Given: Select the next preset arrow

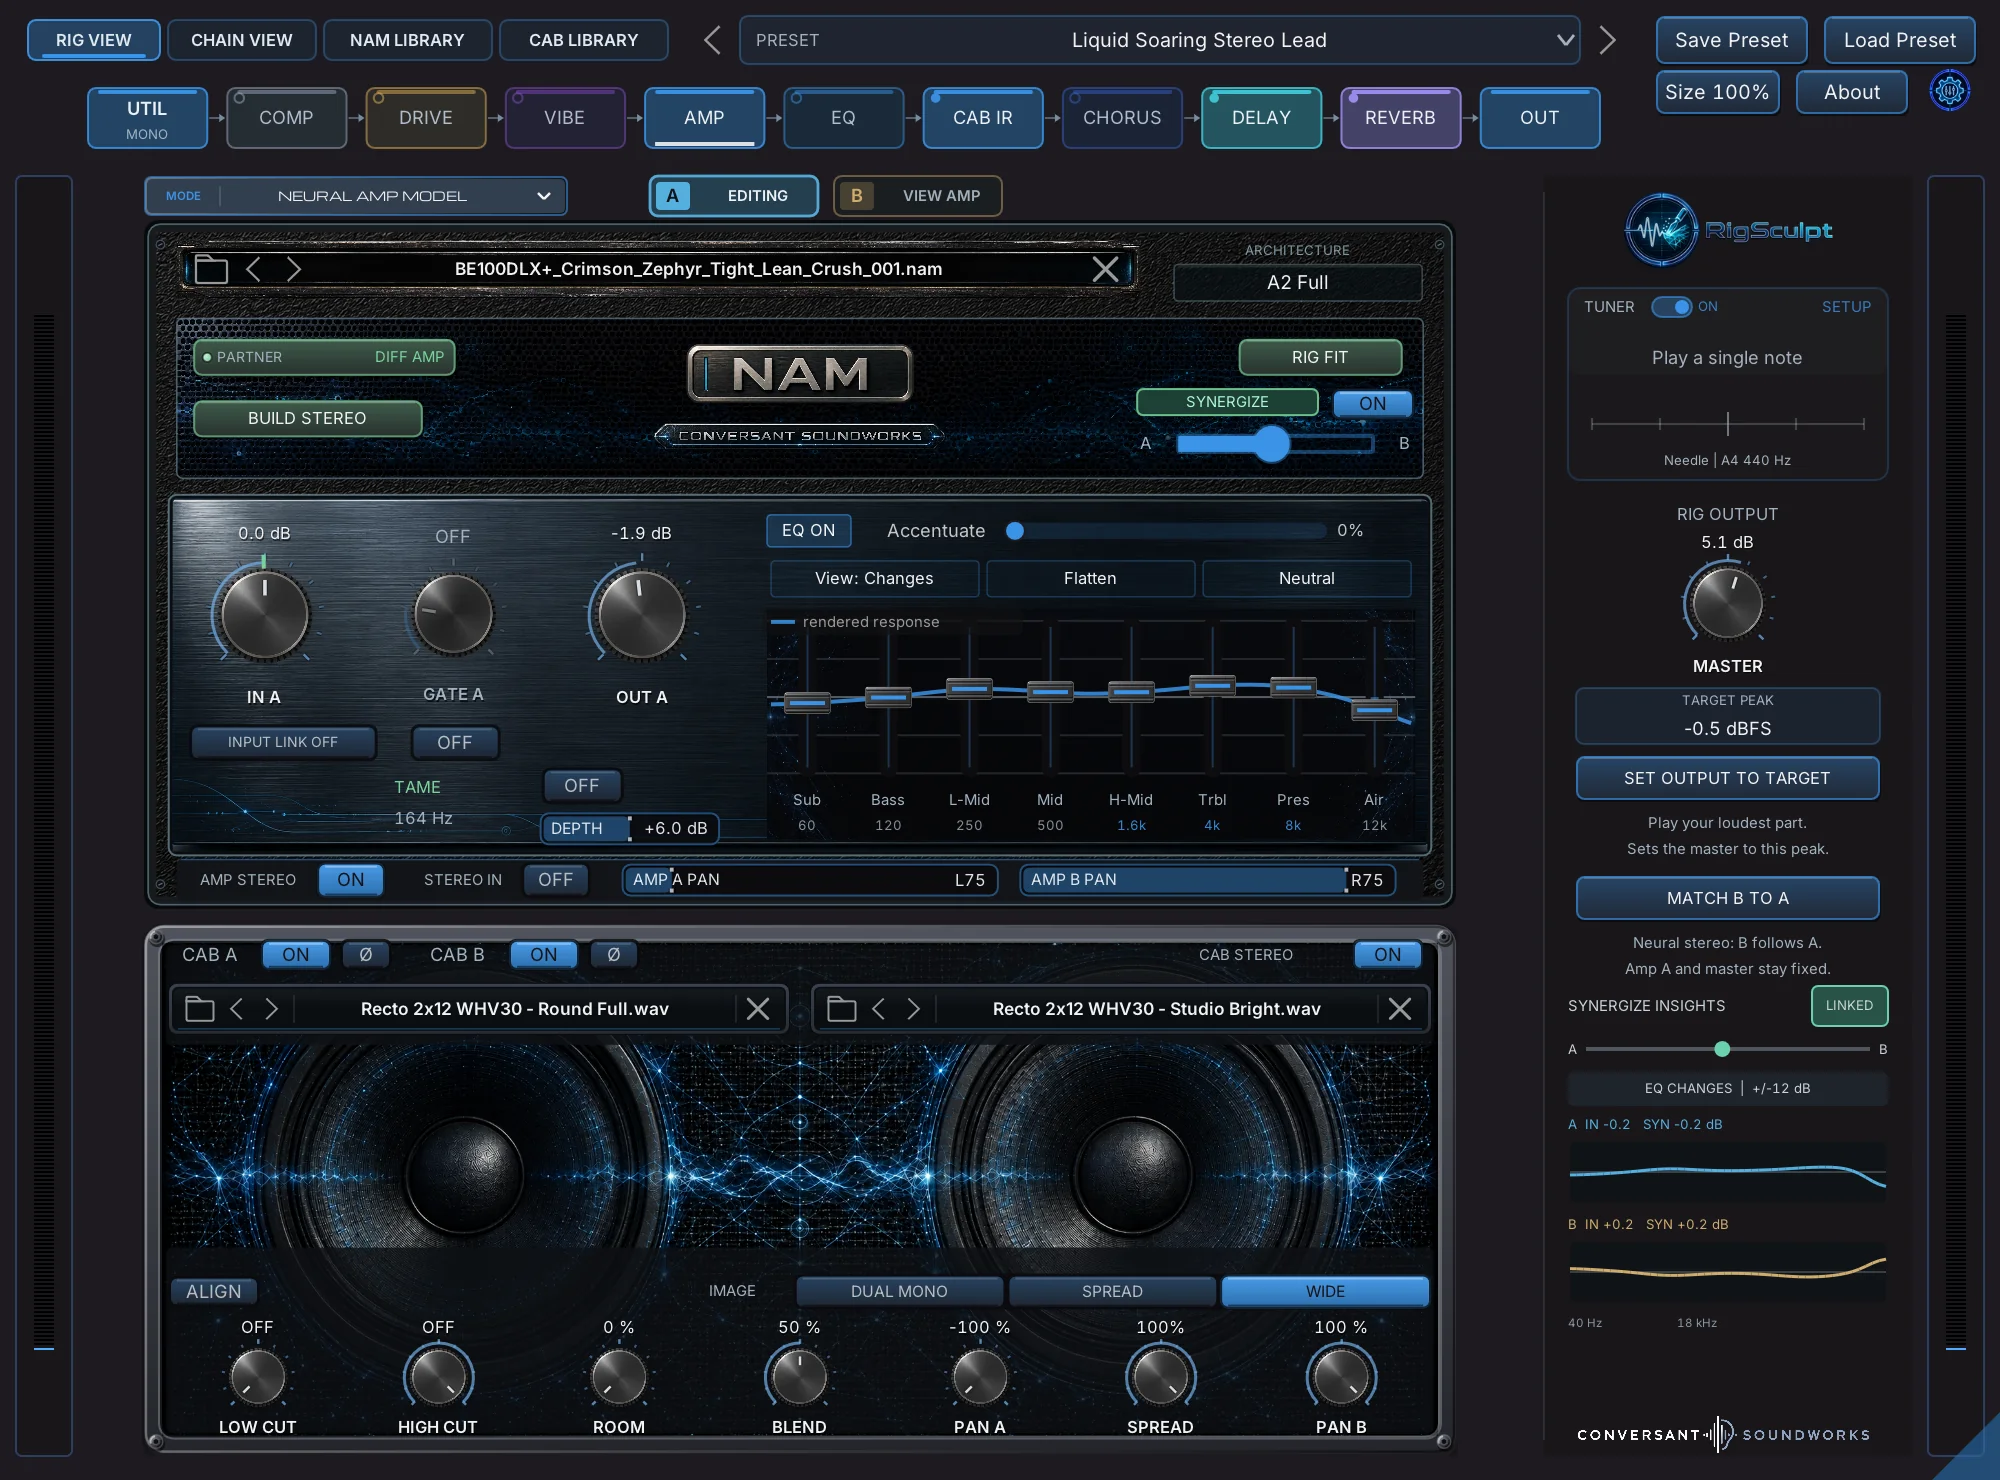Looking at the screenshot, I should 1607,40.
